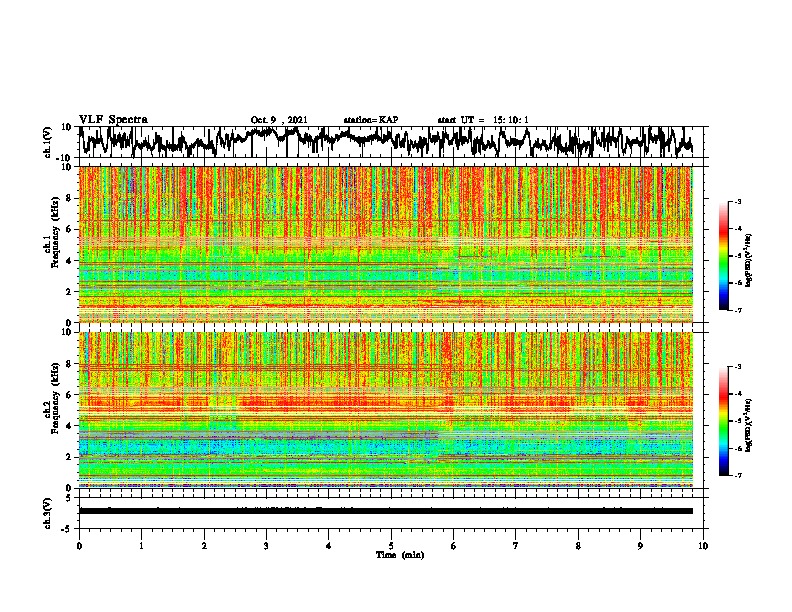Select the "start UT = 15:10: 1" text

tap(483, 120)
